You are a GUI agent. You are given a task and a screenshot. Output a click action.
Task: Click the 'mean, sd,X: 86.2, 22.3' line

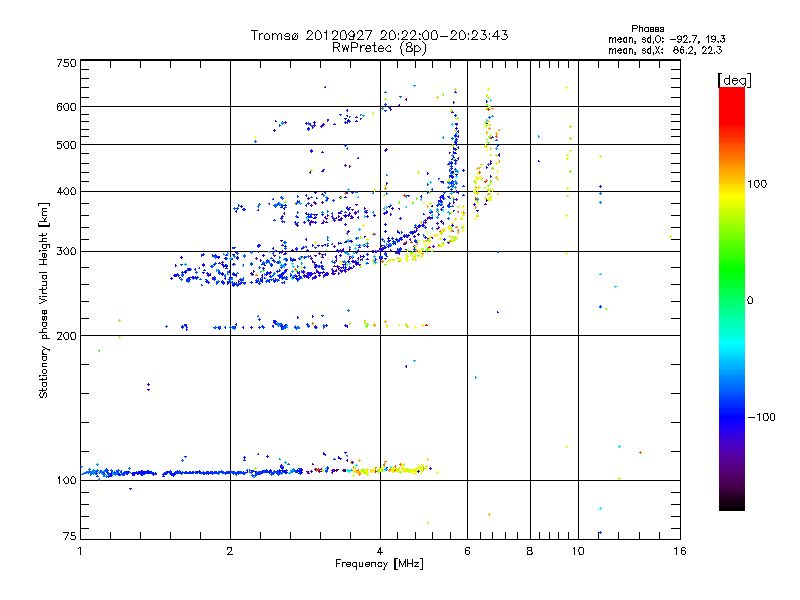coord(665,50)
